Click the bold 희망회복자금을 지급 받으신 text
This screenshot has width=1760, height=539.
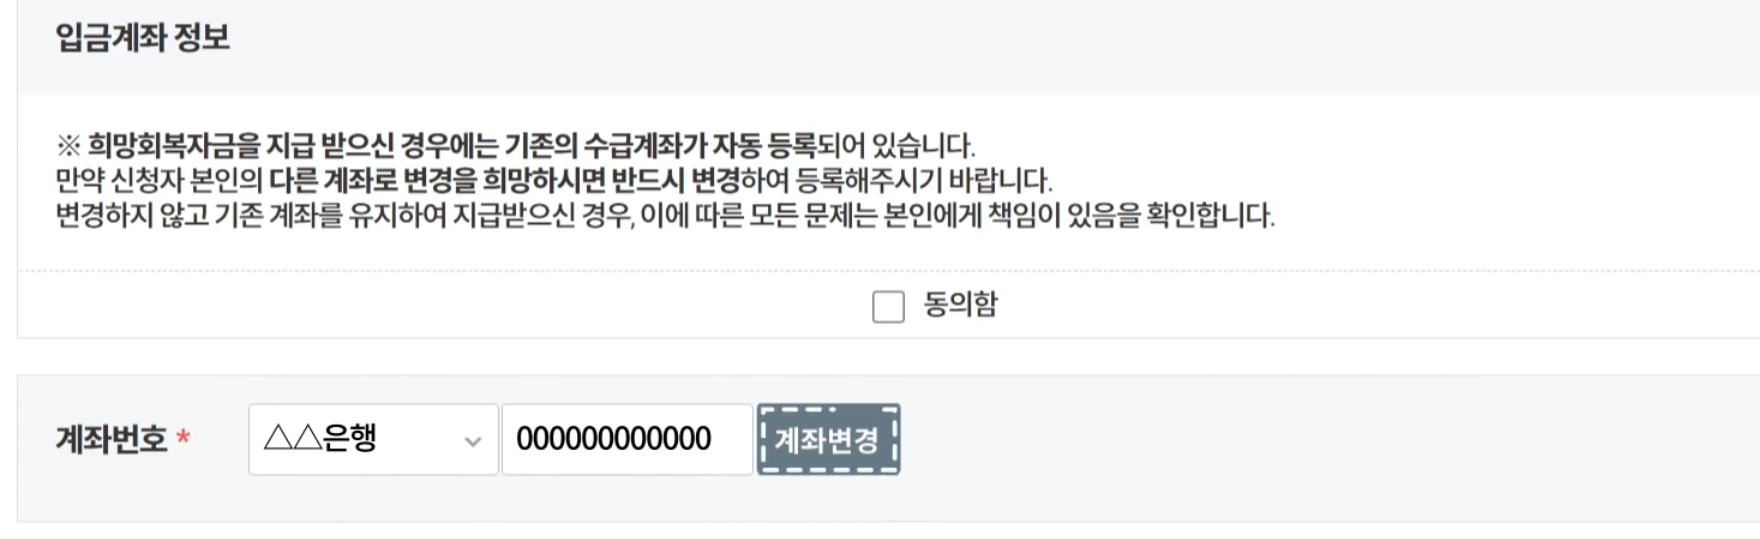(x=241, y=146)
